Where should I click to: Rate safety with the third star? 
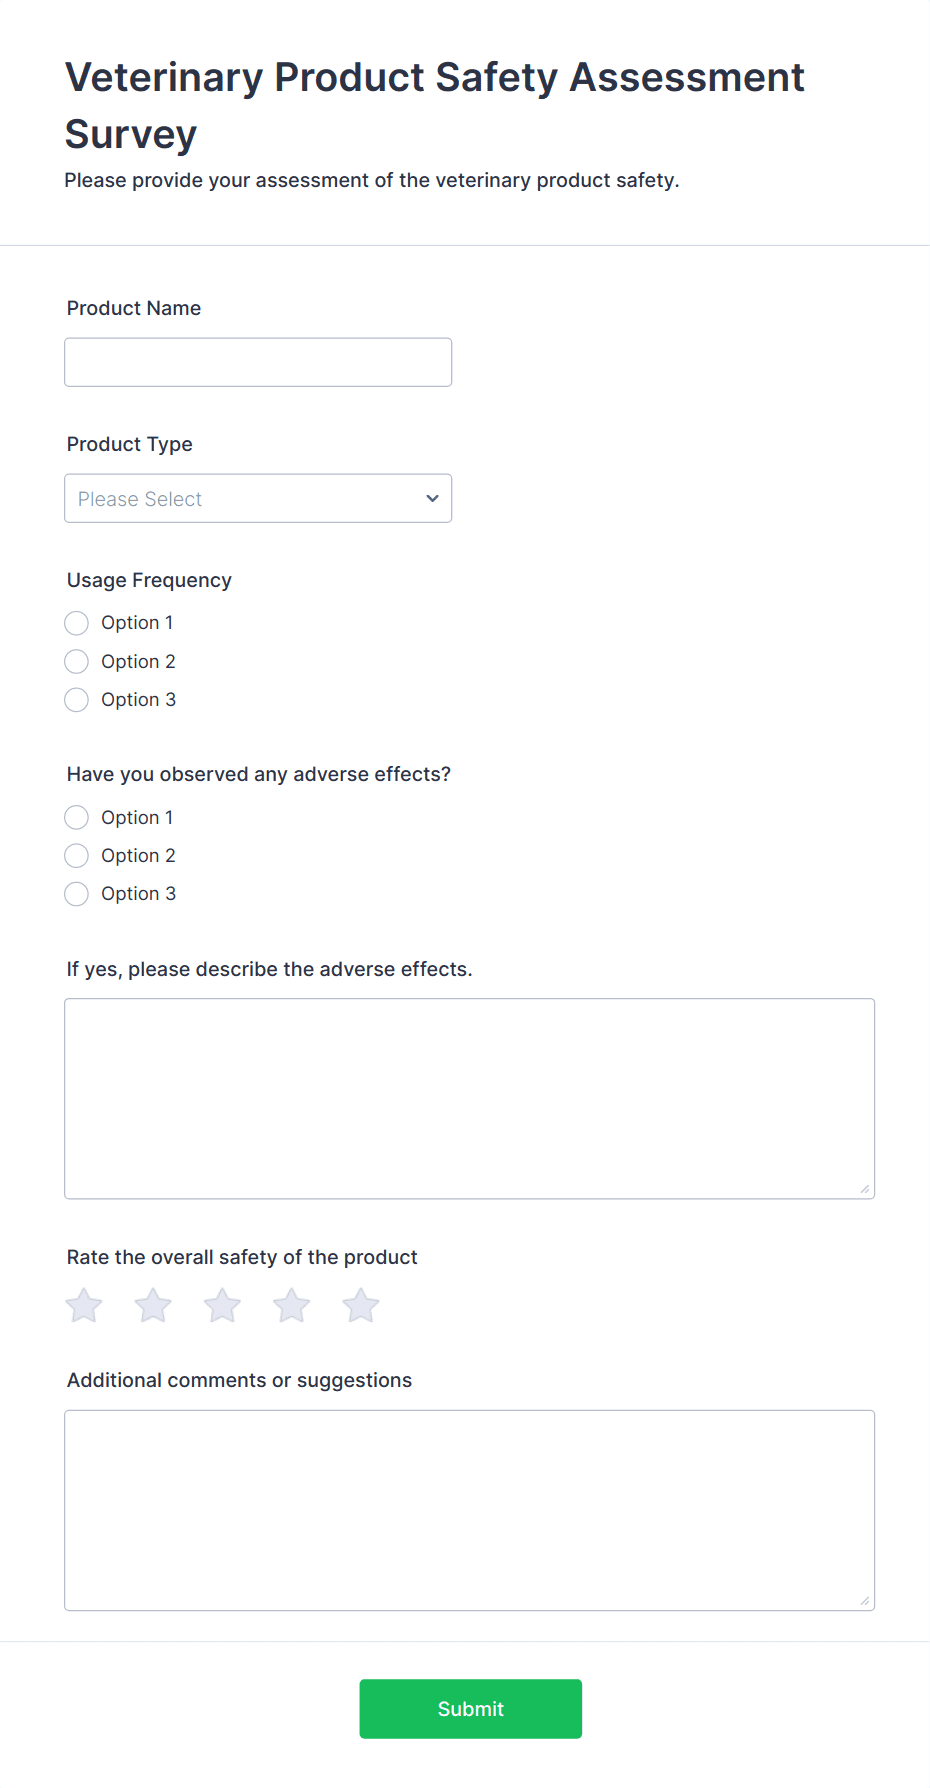coord(222,1306)
